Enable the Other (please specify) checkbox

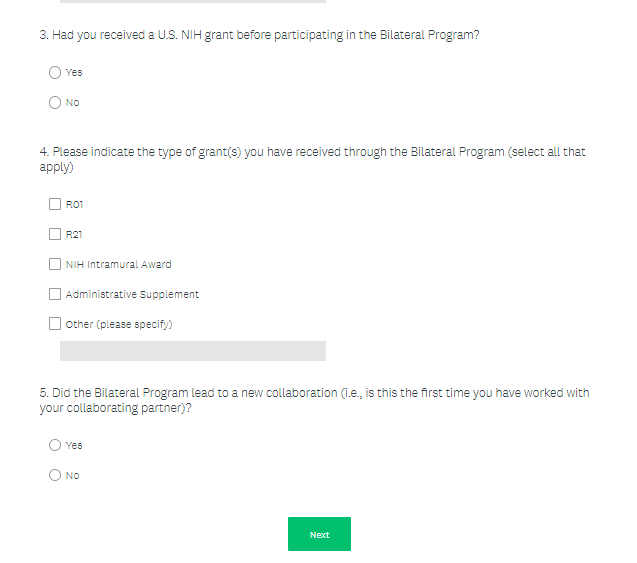click(x=55, y=324)
